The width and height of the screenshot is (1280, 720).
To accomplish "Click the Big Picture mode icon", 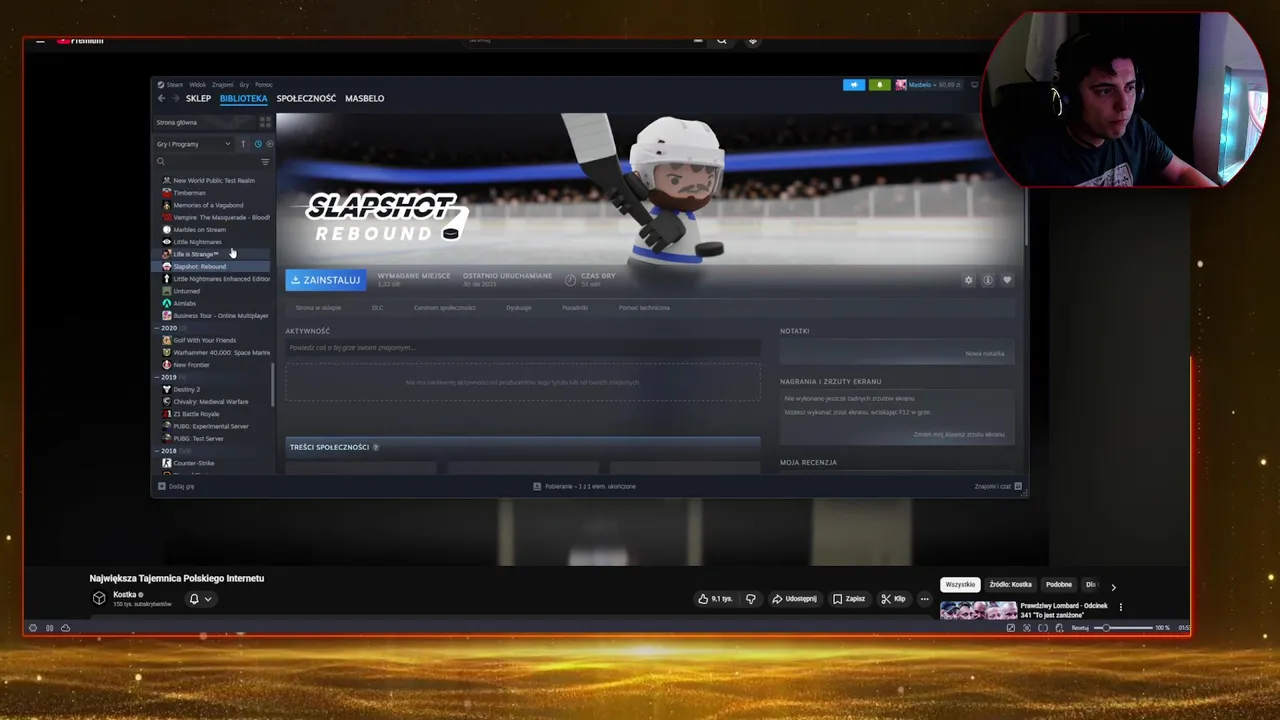I will (975, 85).
